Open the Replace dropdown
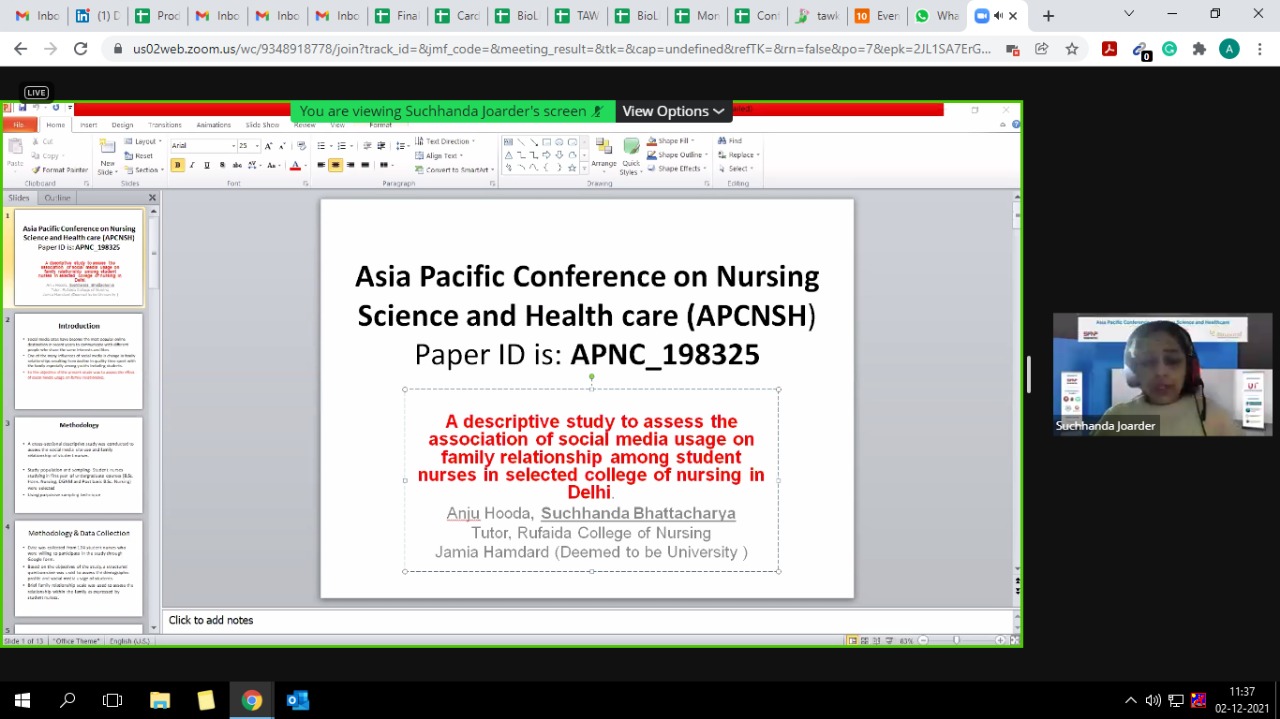The width and height of the screenshot is (1280, 719). tap(738, 155)
